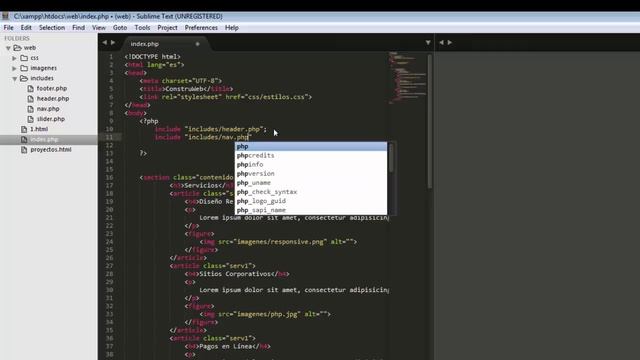640x360 pixels.
Task: Open the tab list dropdown arrow
Action: pyautogui.click(x=428, y=42)
